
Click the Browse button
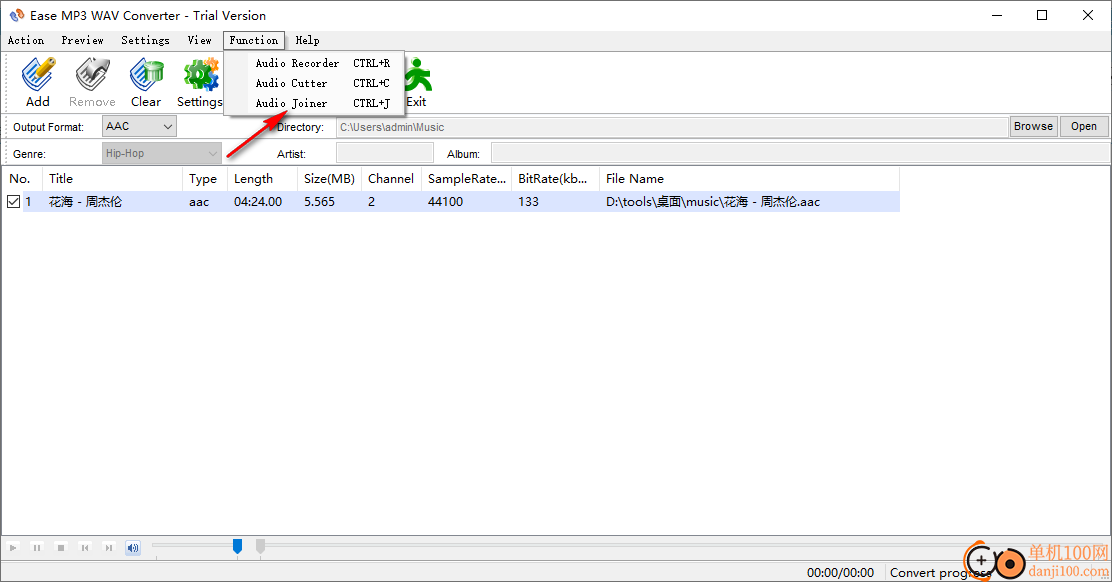tap(1033, 126)
